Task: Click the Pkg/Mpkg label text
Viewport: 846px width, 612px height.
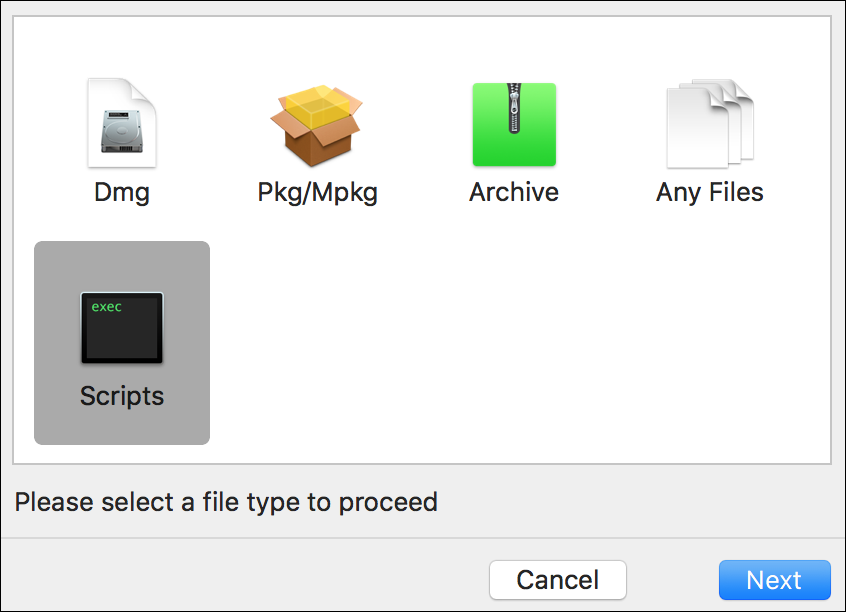Action: click(317, 192)
